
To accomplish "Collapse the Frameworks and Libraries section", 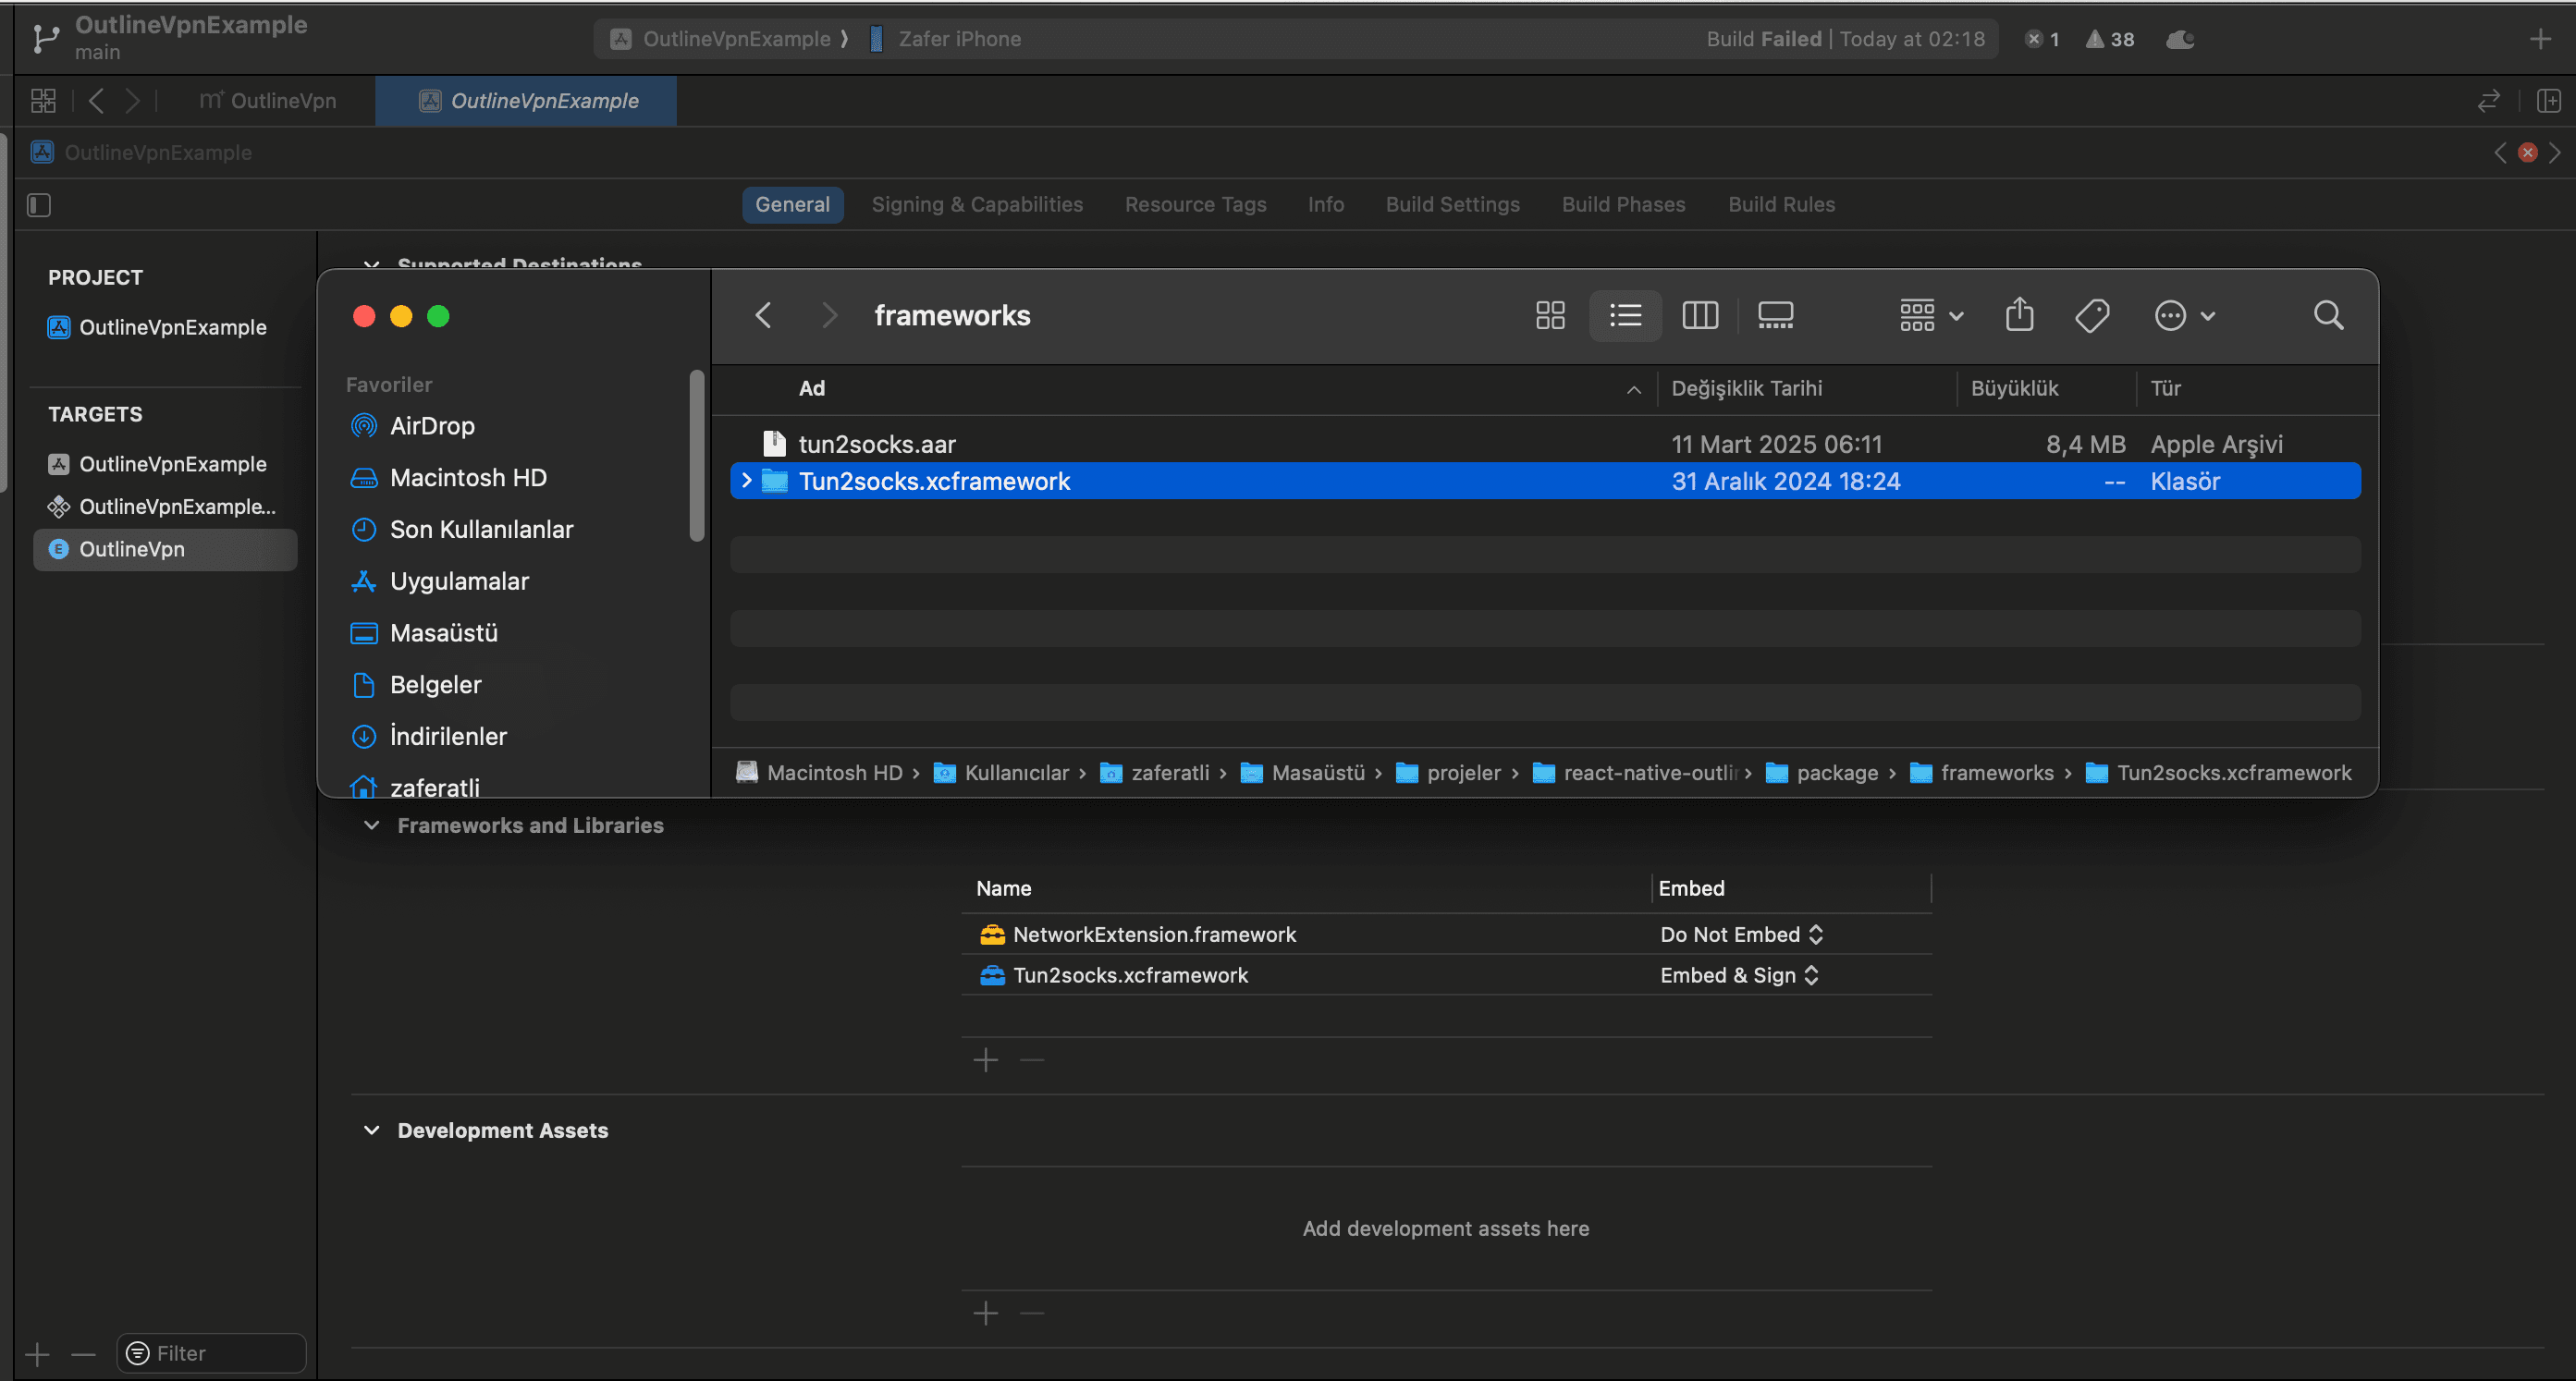I will tap(371, 825).
